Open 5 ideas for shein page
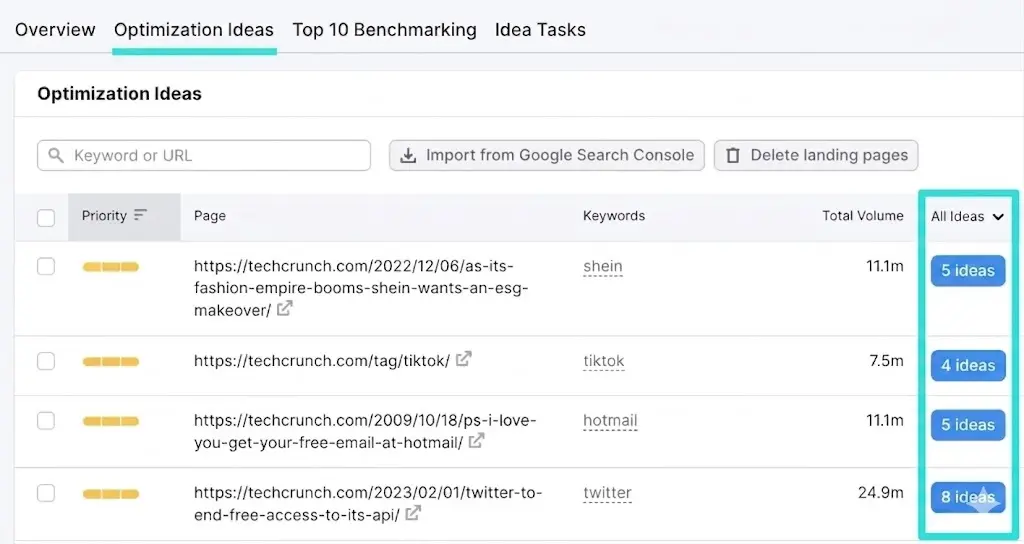Screen dimensions: 1024x544 point(968,270)
